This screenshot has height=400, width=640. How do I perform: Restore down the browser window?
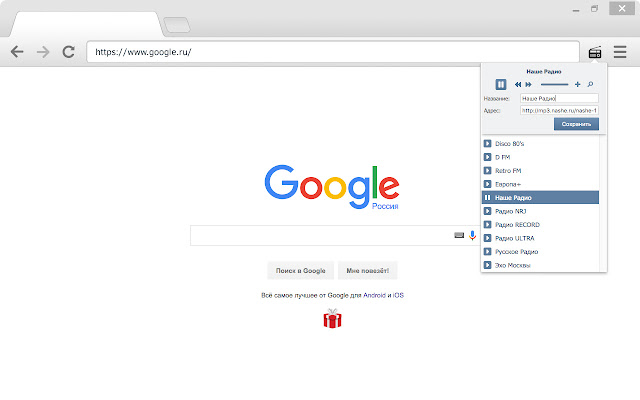pos(594,9)
